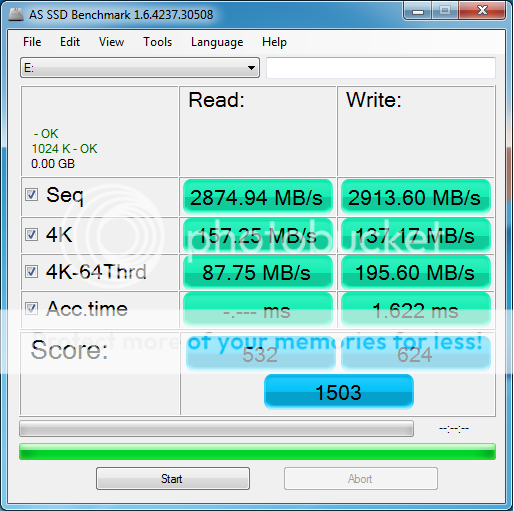Disable the Acc.time test checkbox
514x511 pixels.
coord(31,308)
